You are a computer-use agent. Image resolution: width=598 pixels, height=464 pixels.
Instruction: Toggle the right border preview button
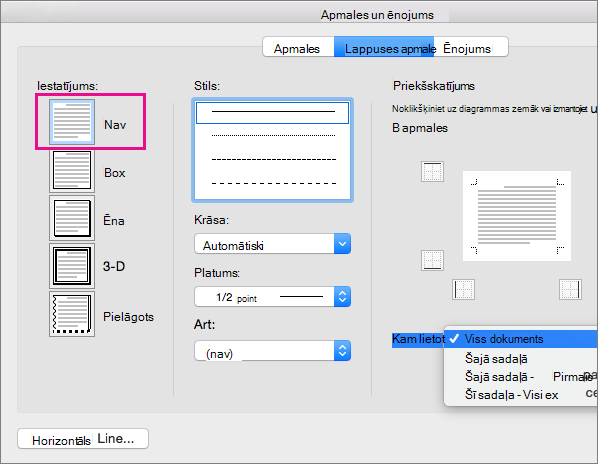click(x=570, y=289)
